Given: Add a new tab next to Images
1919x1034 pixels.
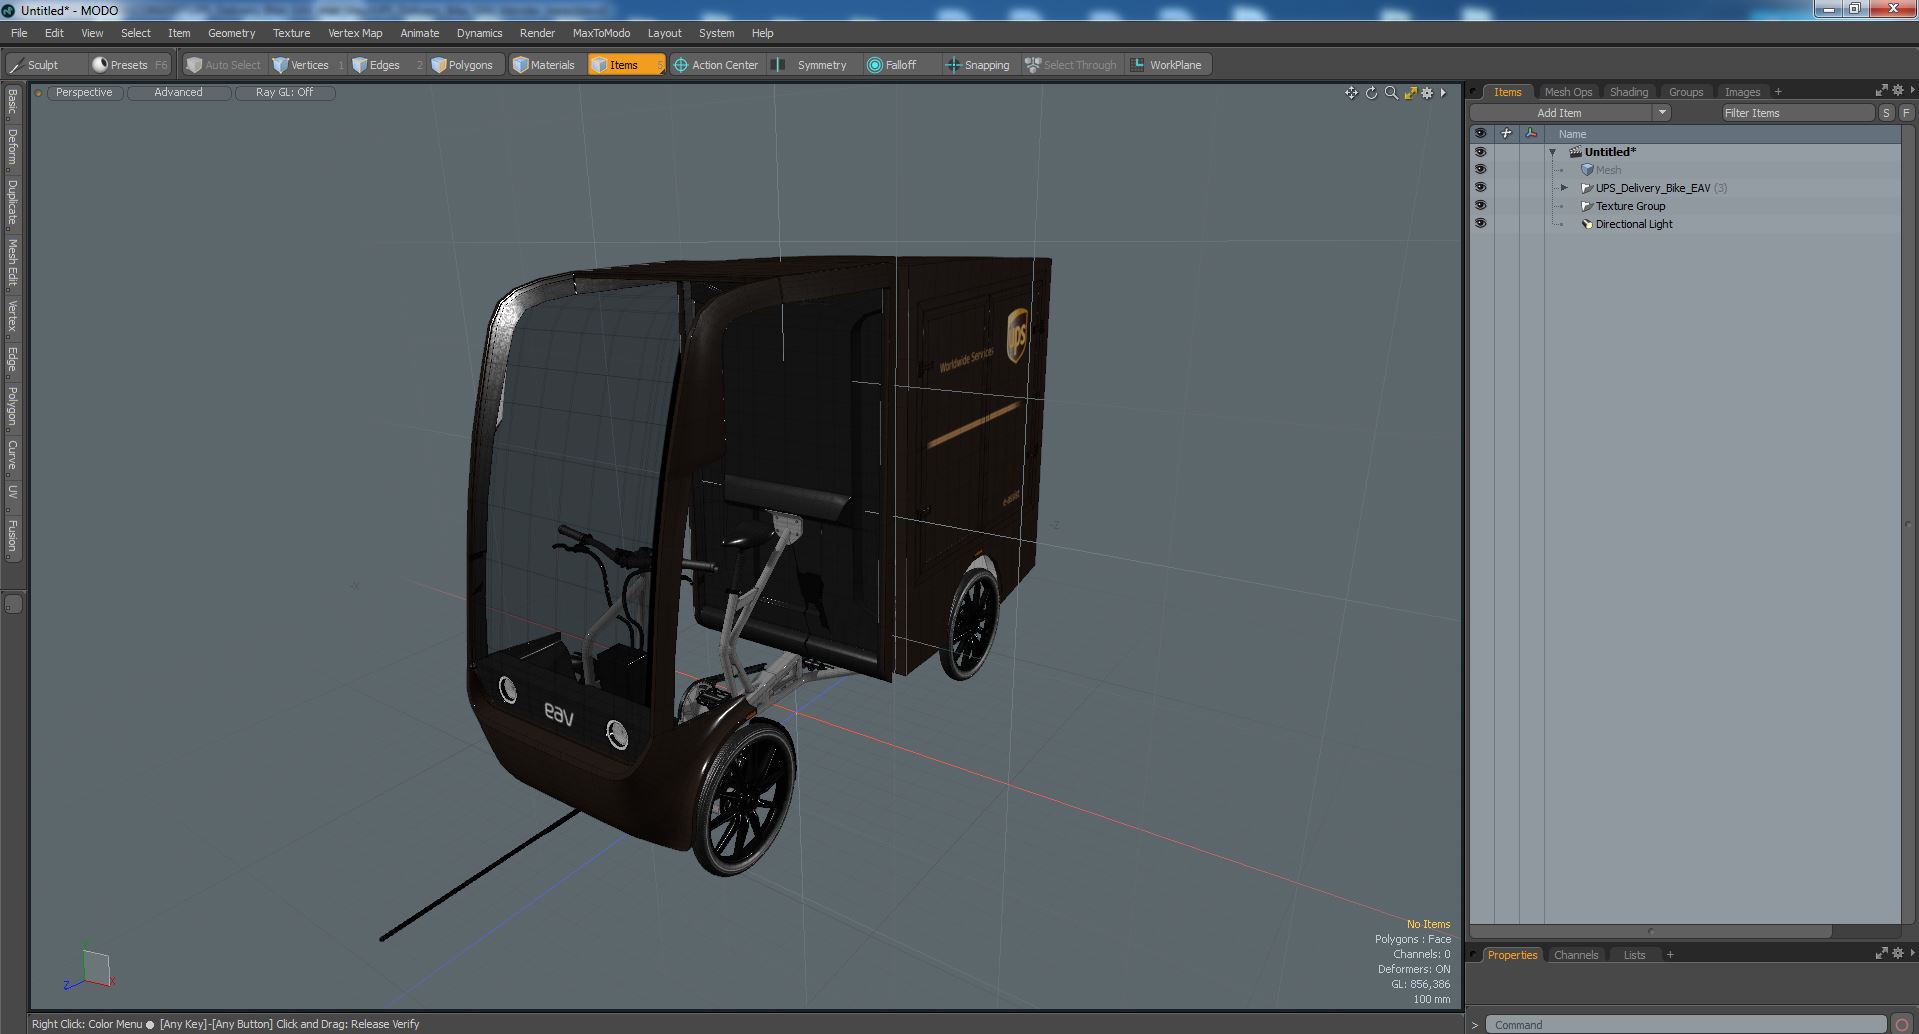Looking at the screenshot, I should pyautogui.click(x=1777, y=92).
